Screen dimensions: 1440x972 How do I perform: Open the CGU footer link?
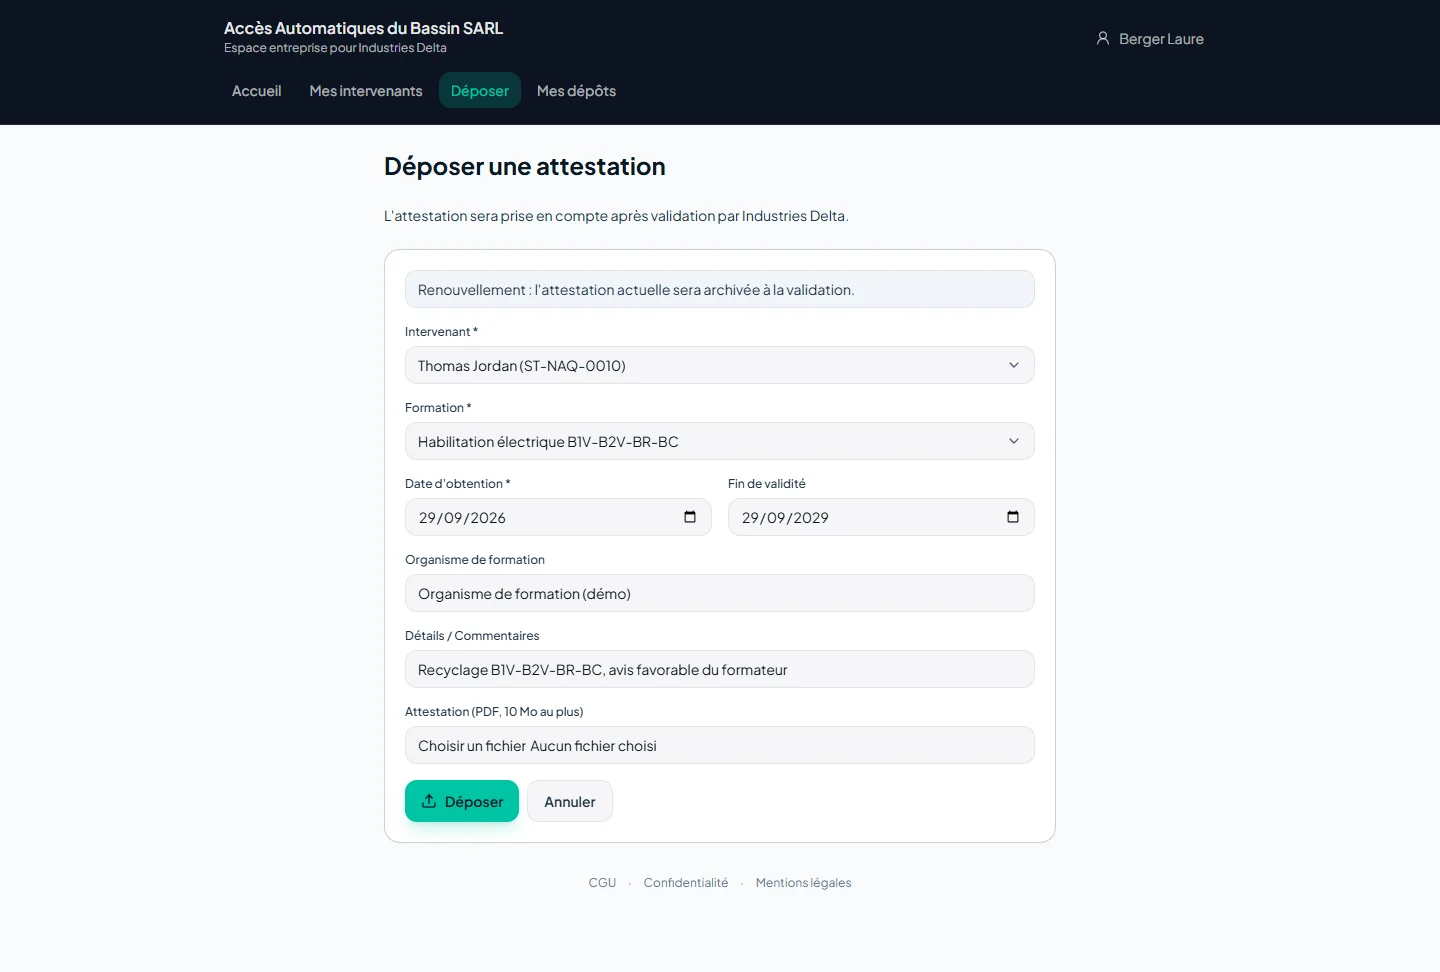(602, 883)
